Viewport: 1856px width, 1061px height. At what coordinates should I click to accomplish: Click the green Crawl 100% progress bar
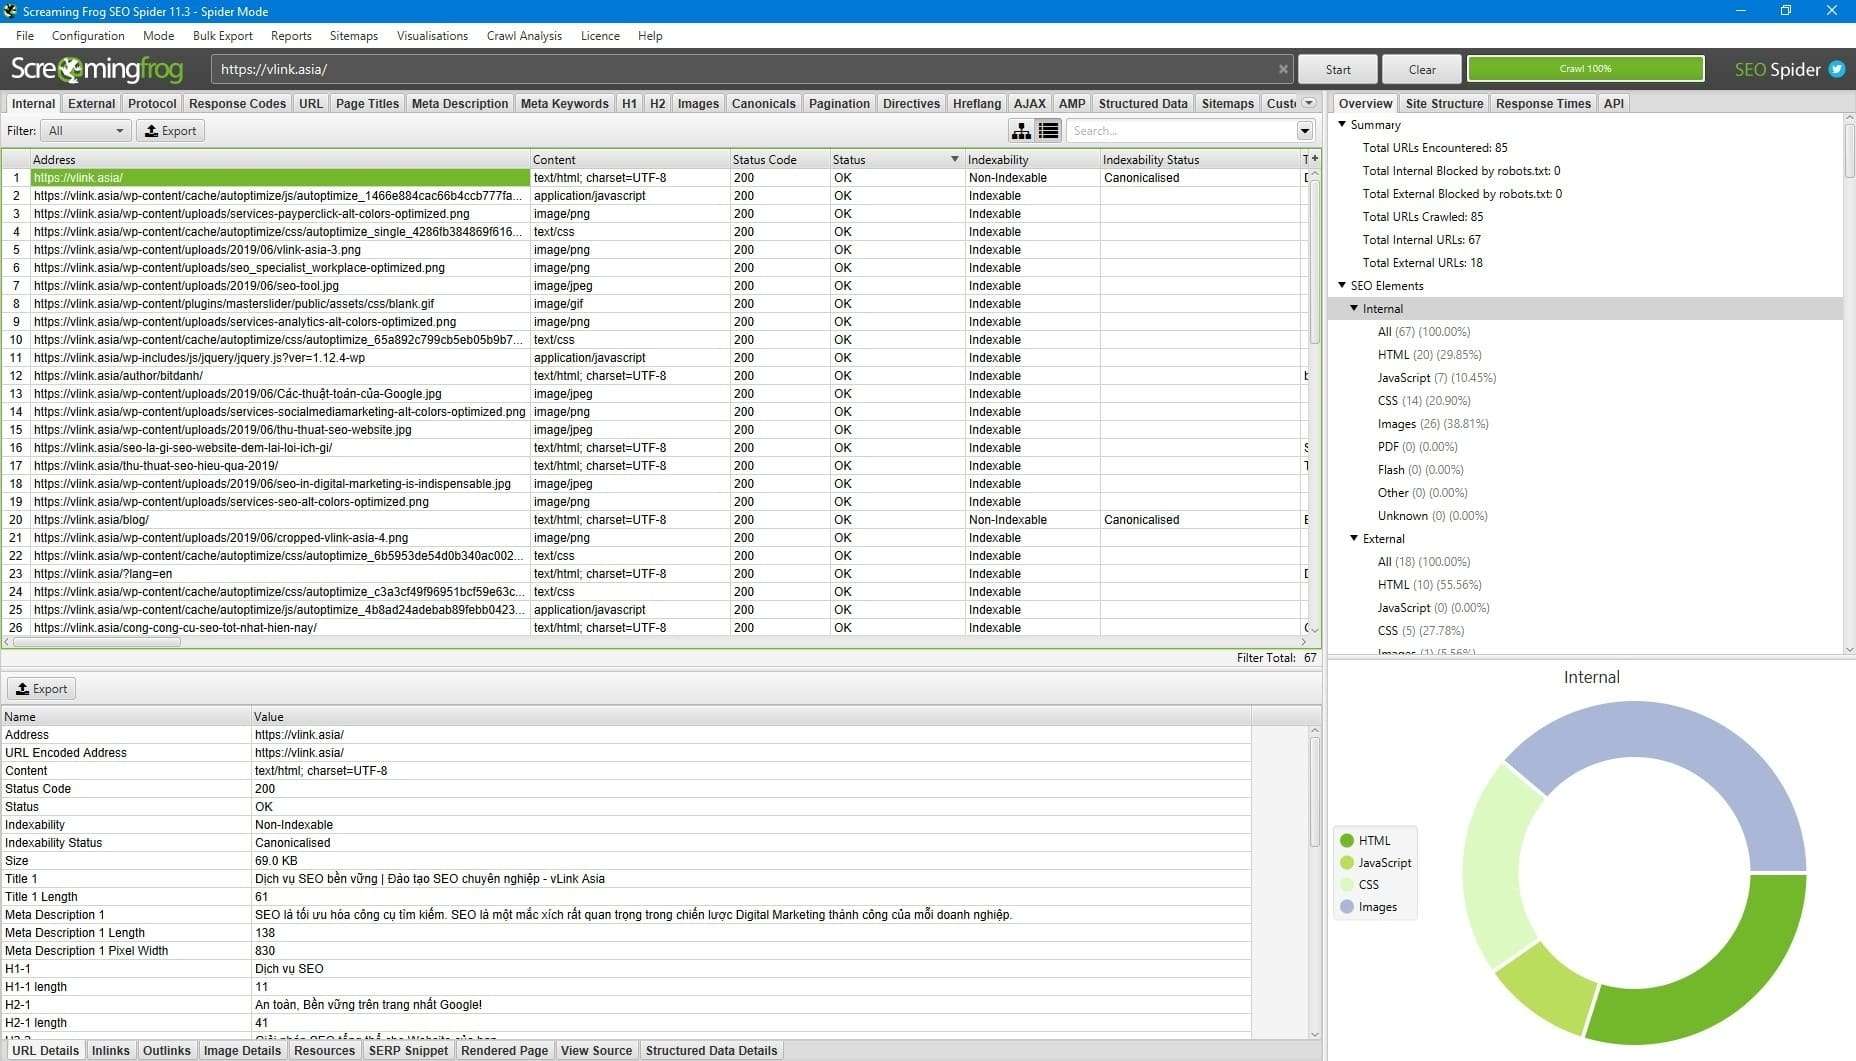point(1585,69)
